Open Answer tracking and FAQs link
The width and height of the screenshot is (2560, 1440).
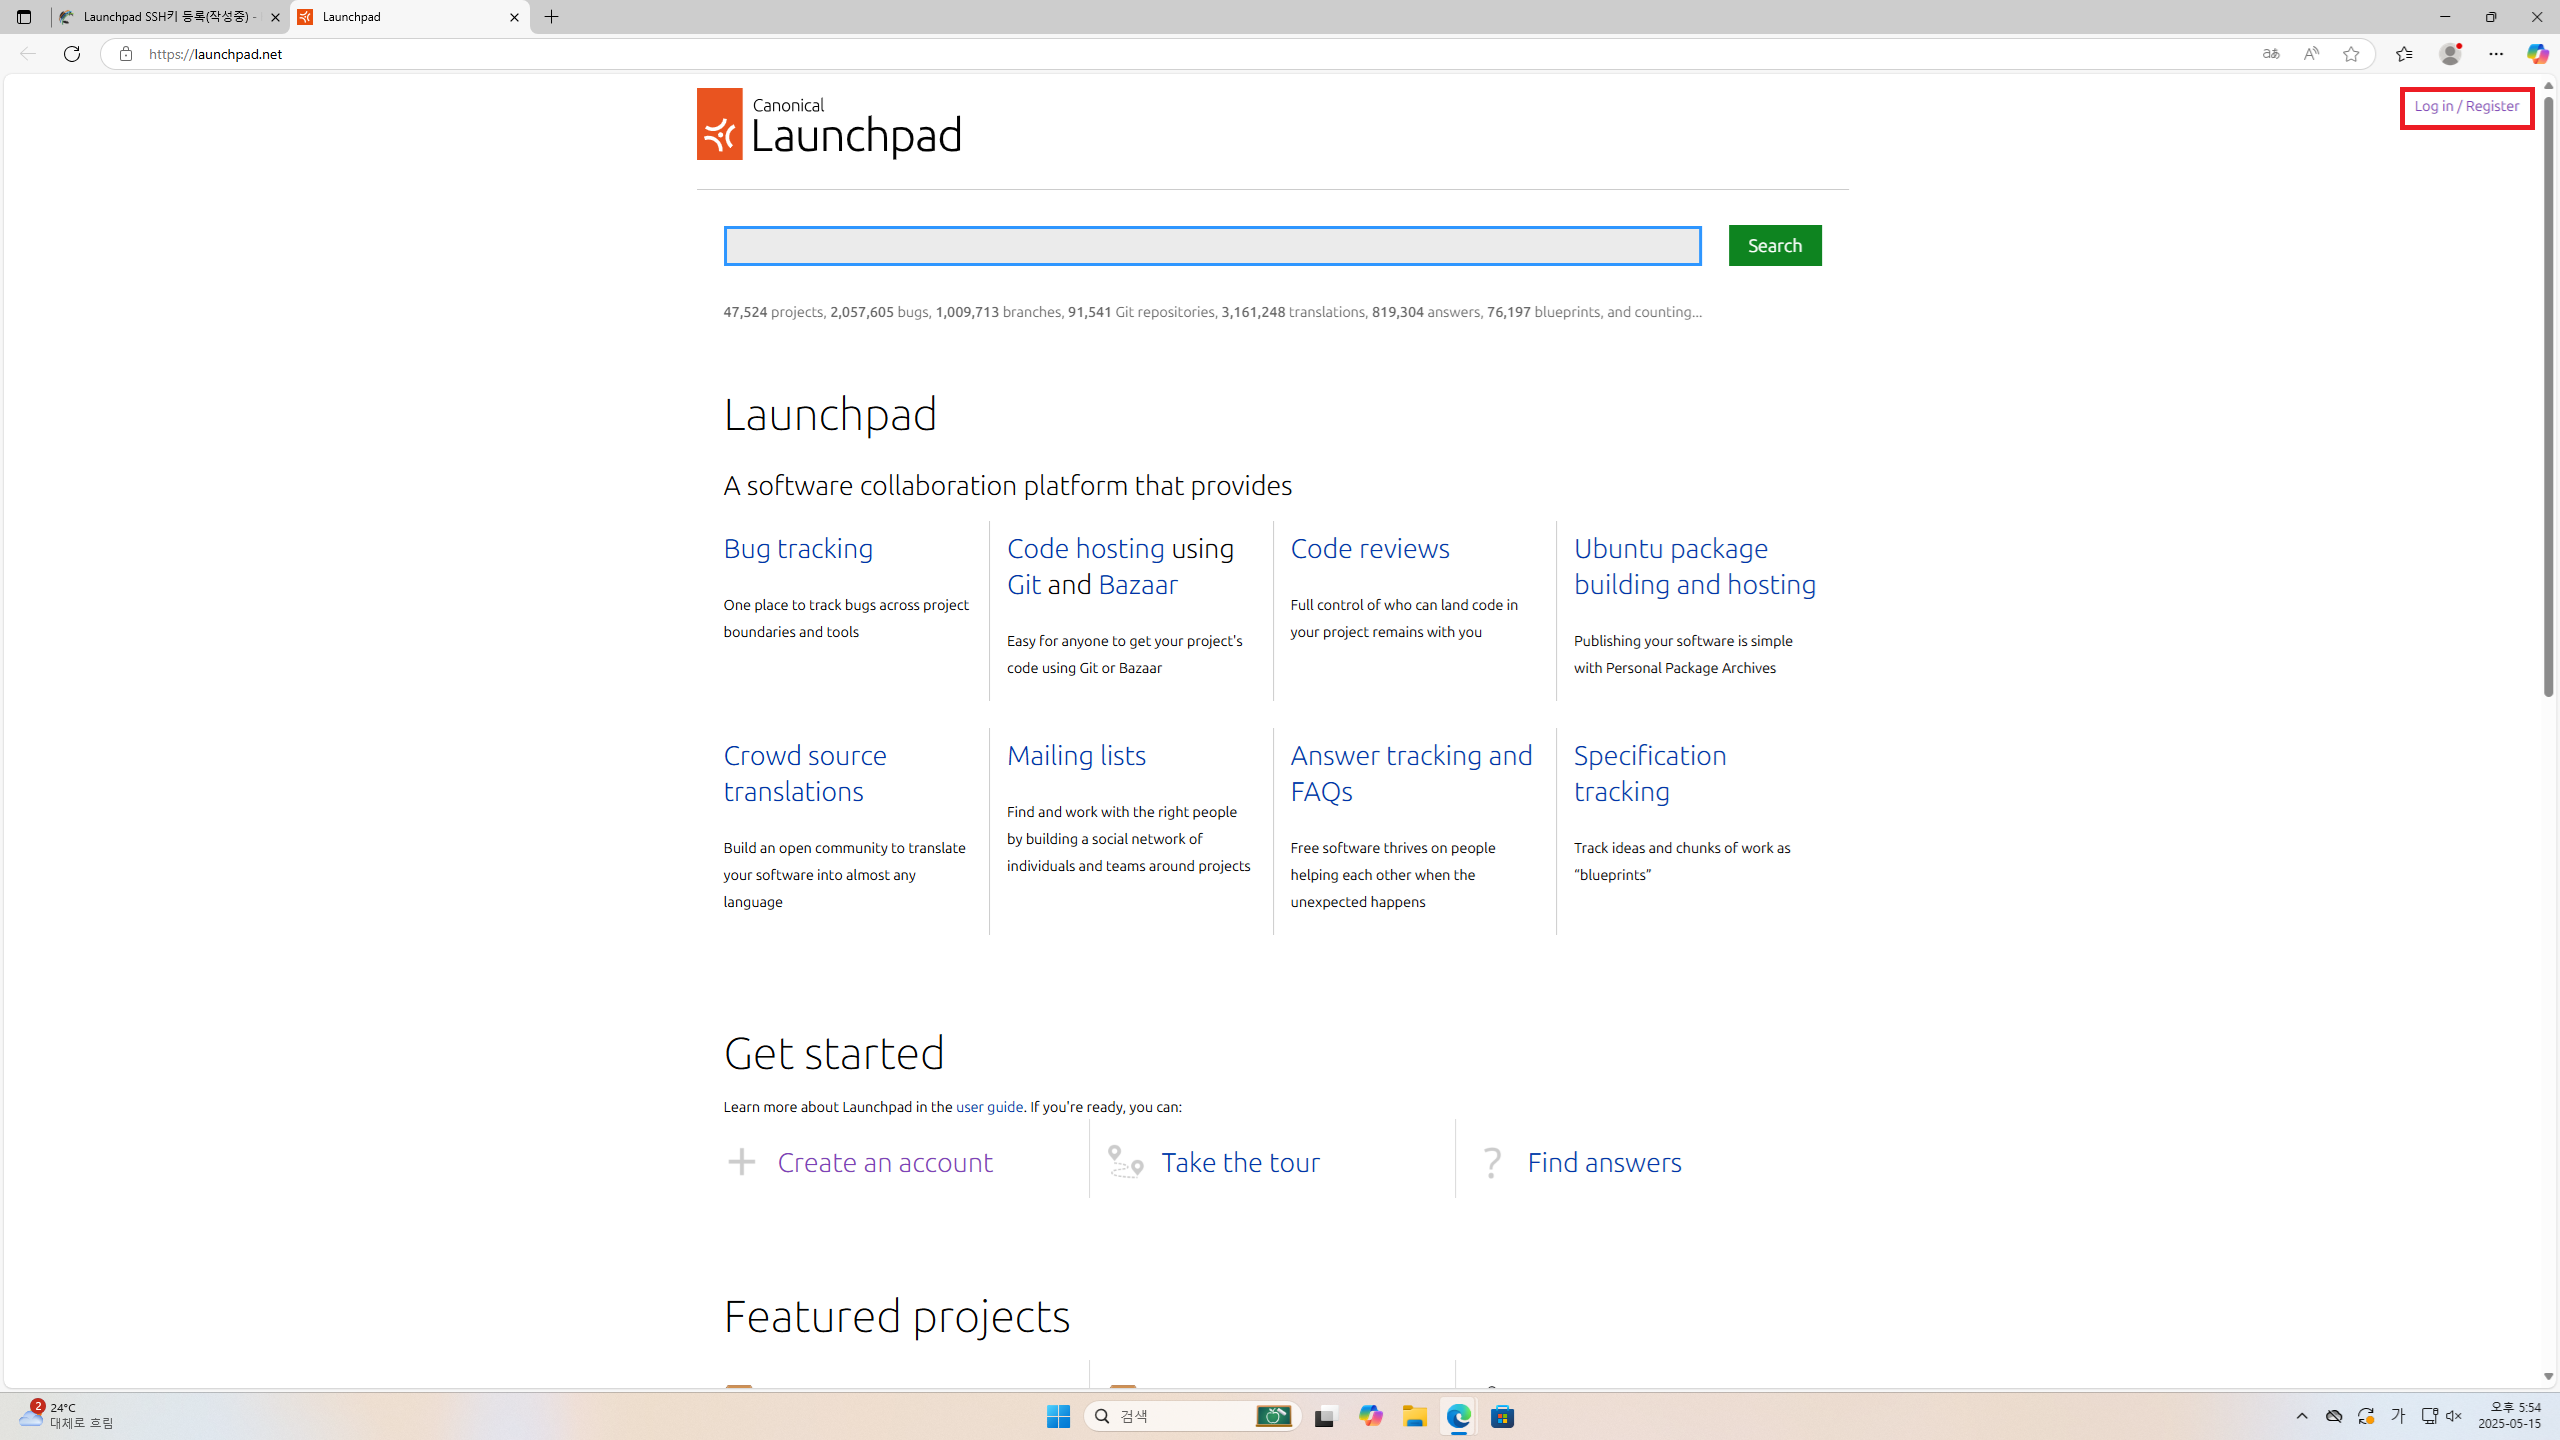(x=1410, y=774)
